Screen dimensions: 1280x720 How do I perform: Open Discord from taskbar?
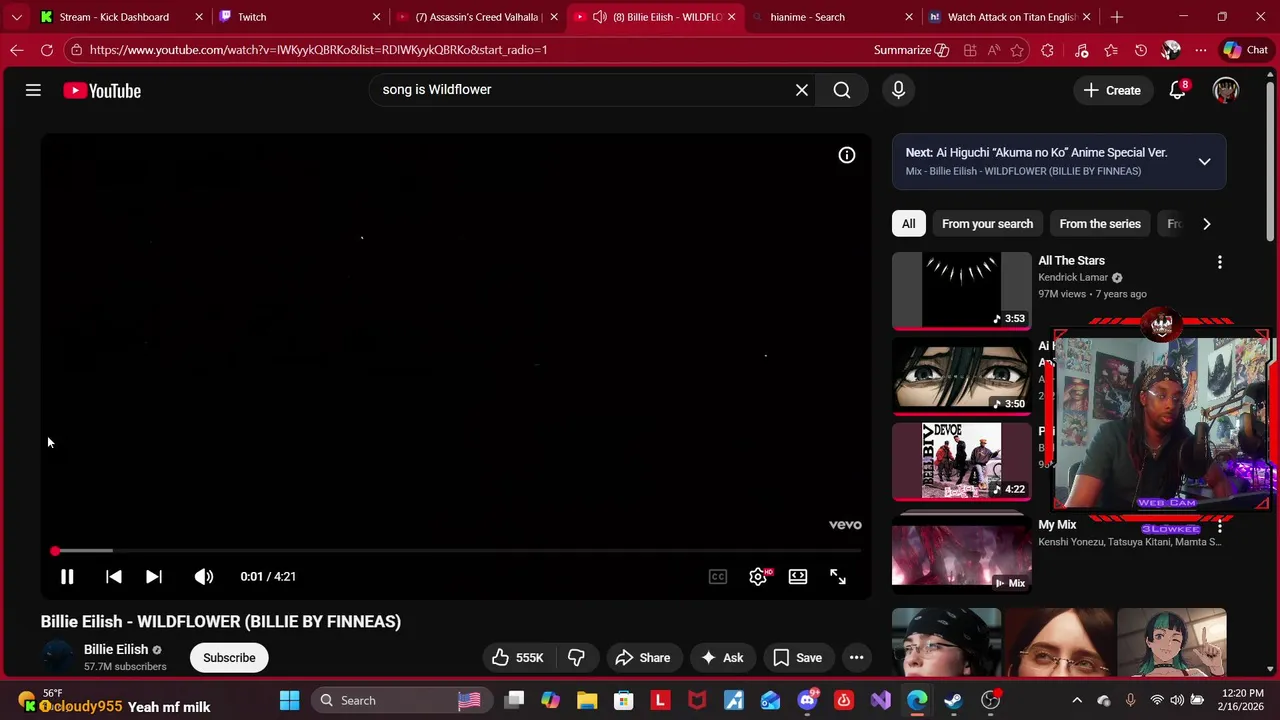pyautogui.click(x=807, y=701)
